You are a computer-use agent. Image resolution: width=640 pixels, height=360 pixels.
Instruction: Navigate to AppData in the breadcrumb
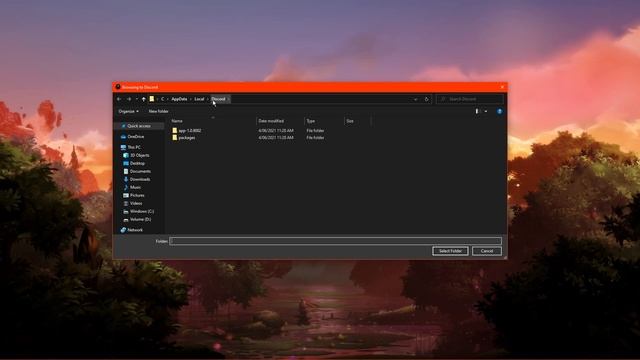pyautogui.click(x=179, y=99)
